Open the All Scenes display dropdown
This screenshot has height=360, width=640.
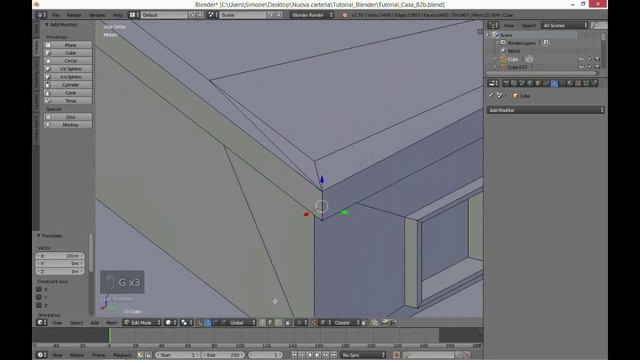tap(565, 25)
